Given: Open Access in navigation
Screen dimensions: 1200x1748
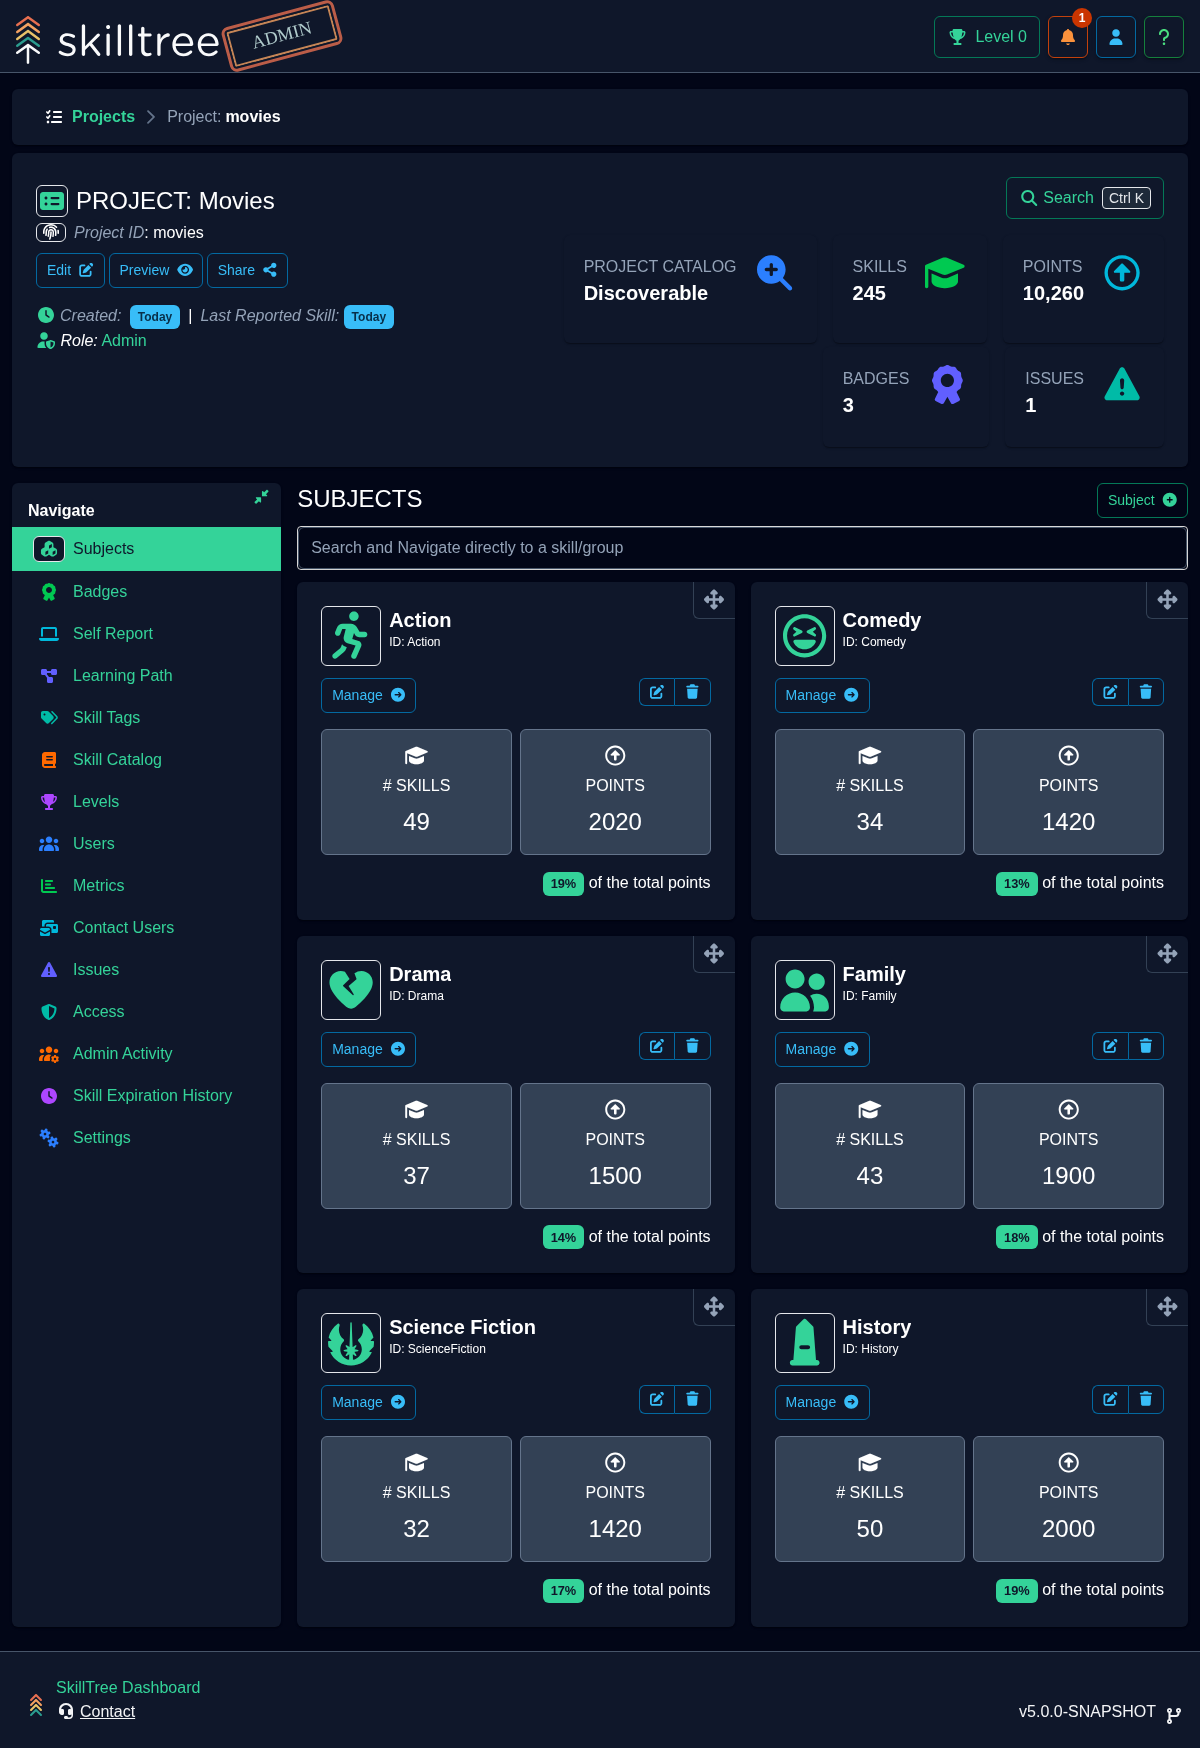Looking at the screenshot, I should point(146,1011).
